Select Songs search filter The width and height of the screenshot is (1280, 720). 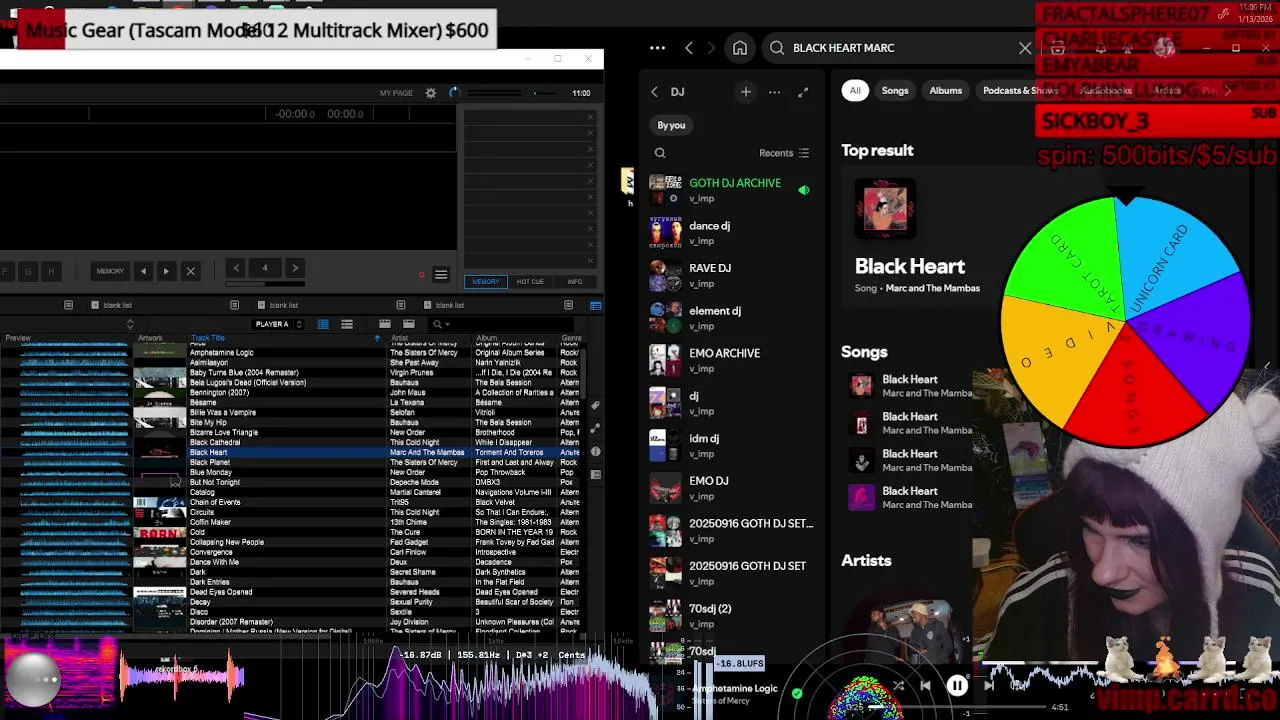895,91
